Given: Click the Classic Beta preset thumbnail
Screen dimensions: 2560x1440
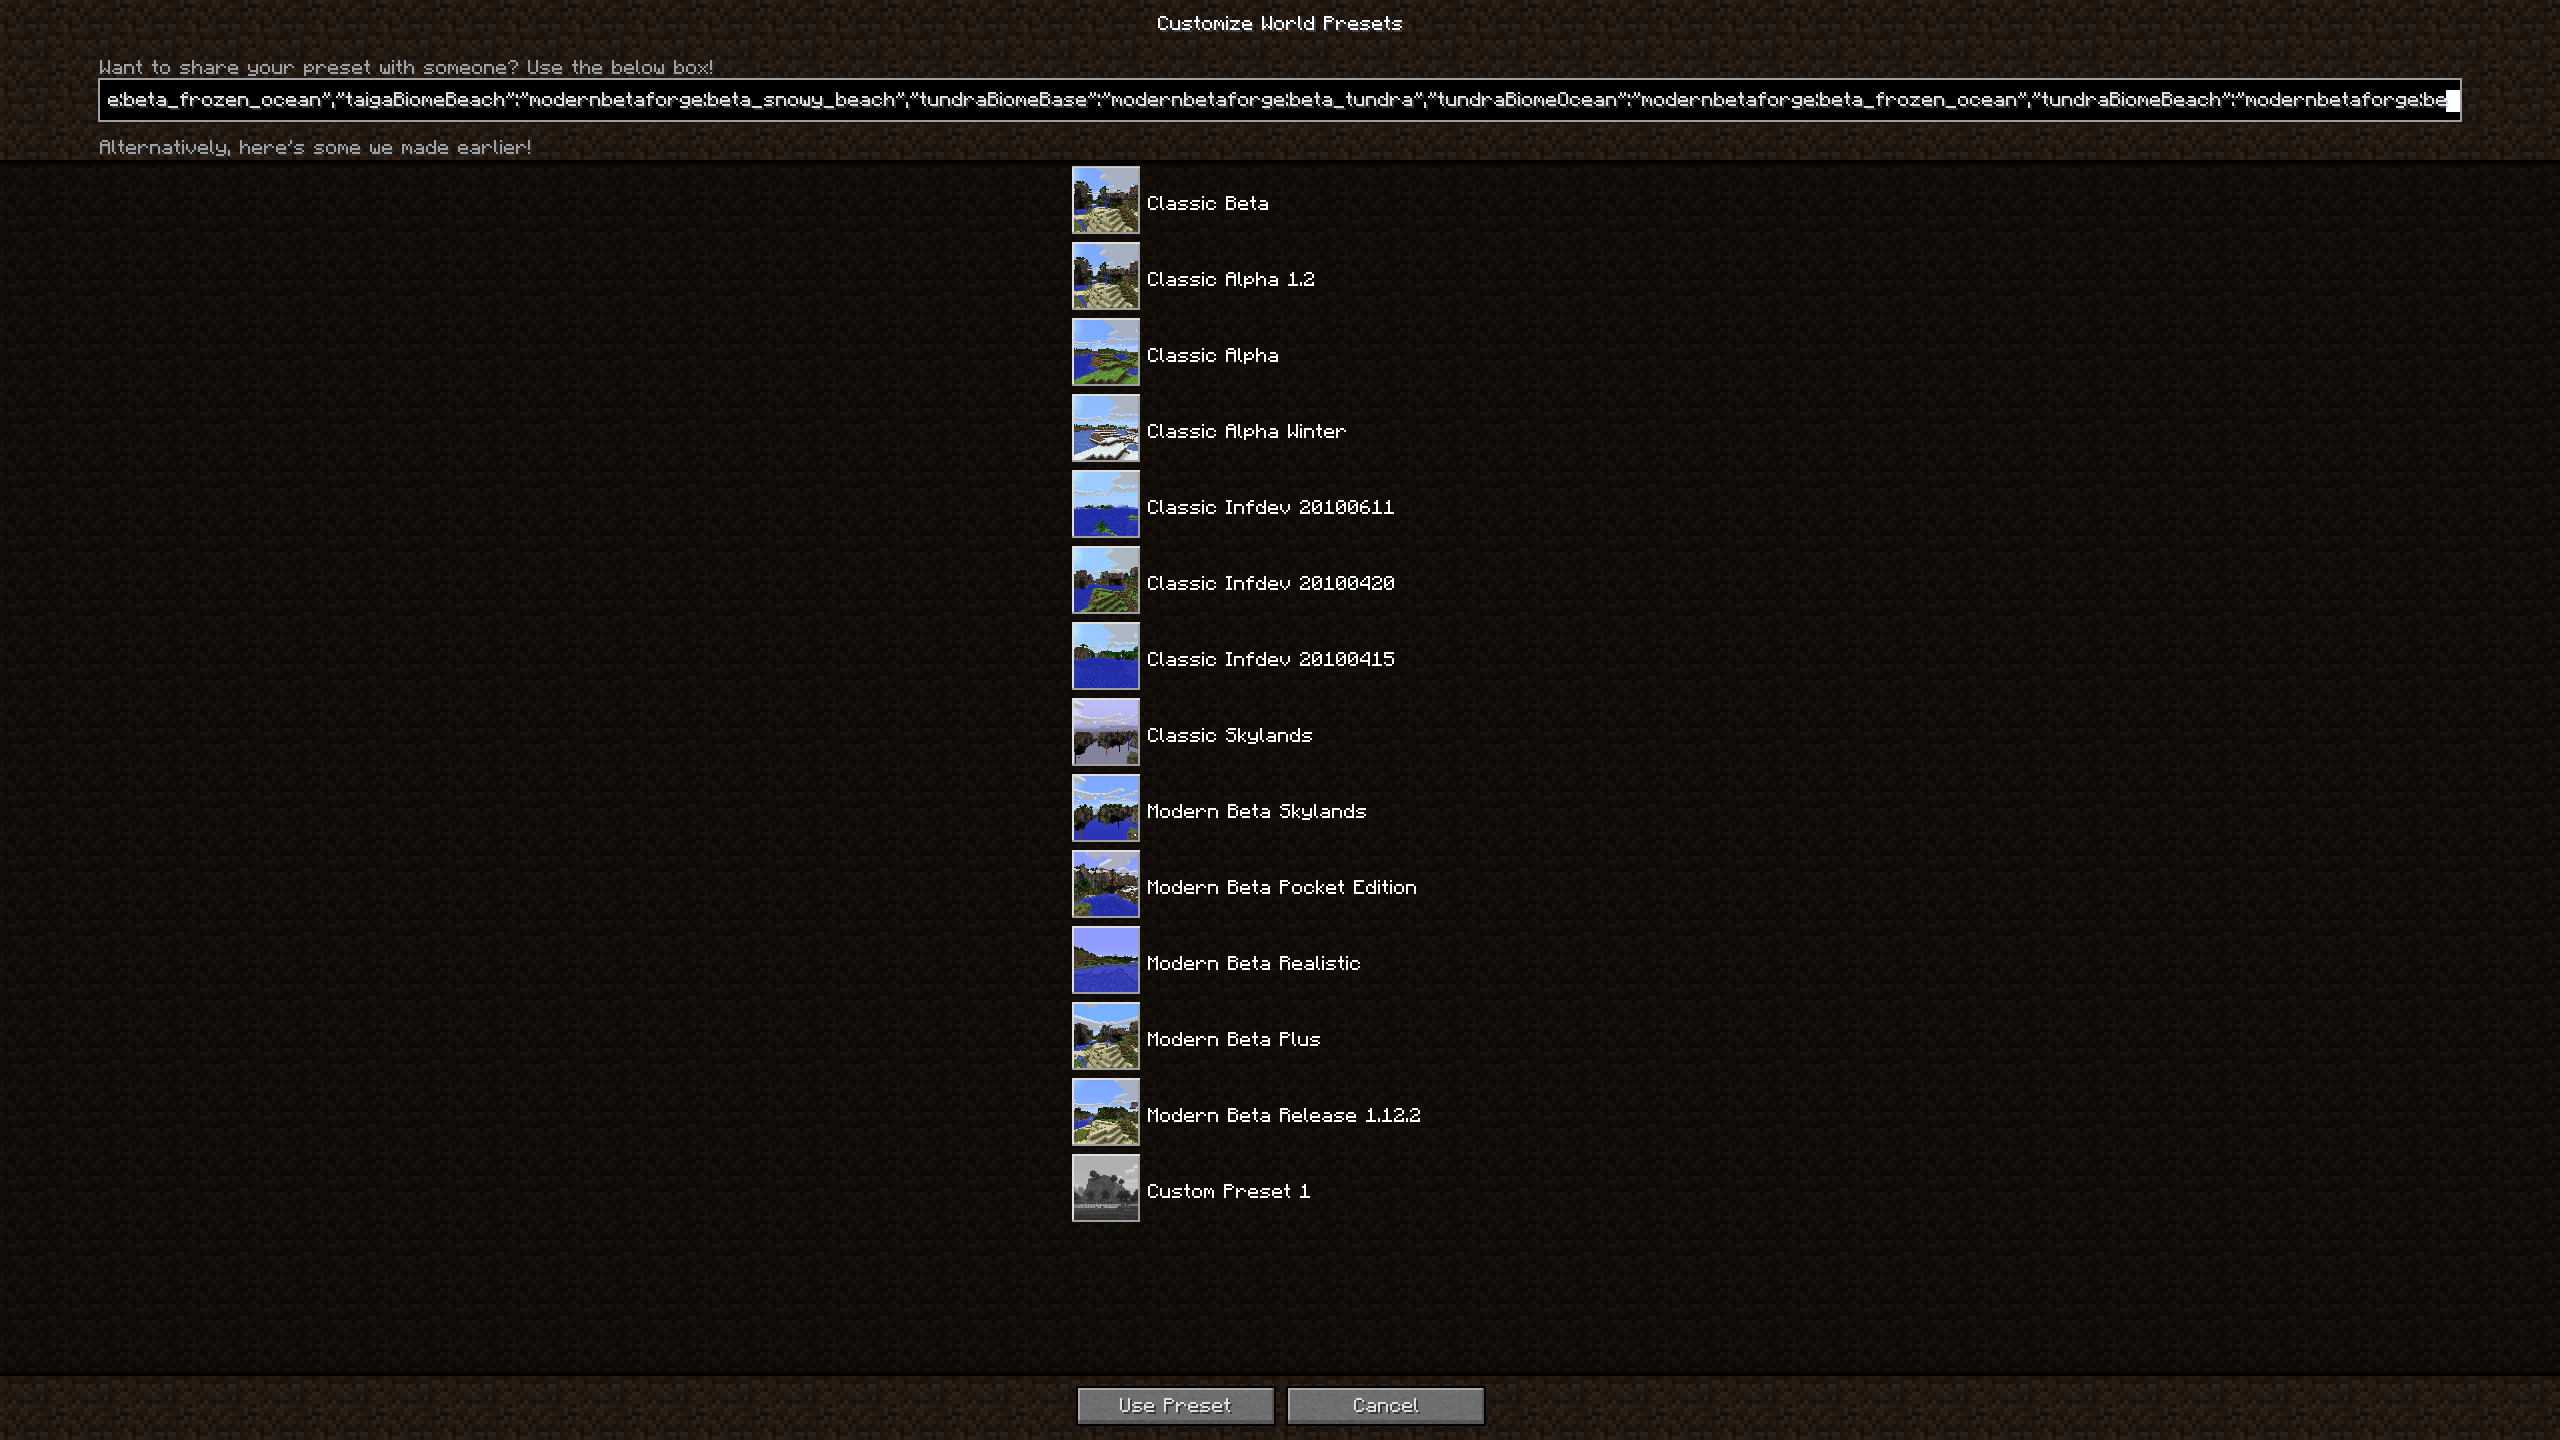Looking at the screenshot, I should [1105, 200].
